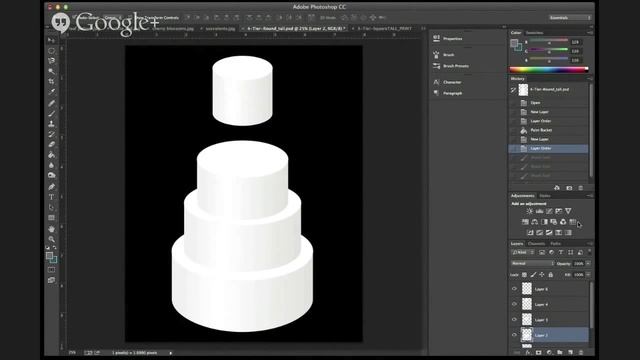Switch to the Styles tab
640x360 pixels.
click(x=544, y=196)
